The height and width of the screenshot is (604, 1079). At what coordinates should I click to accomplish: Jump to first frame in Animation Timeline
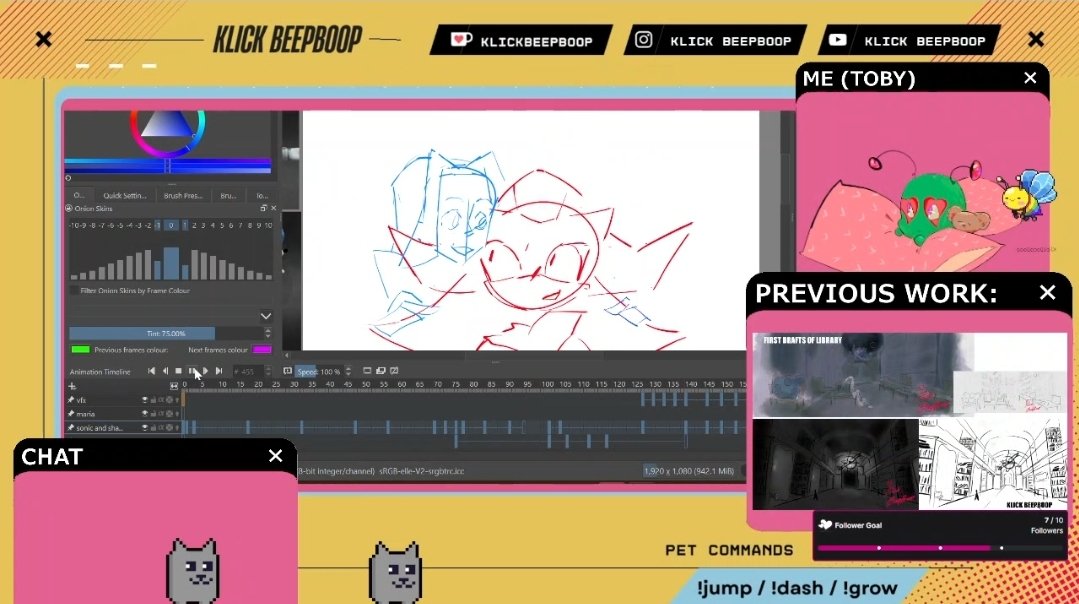[151, 371]
